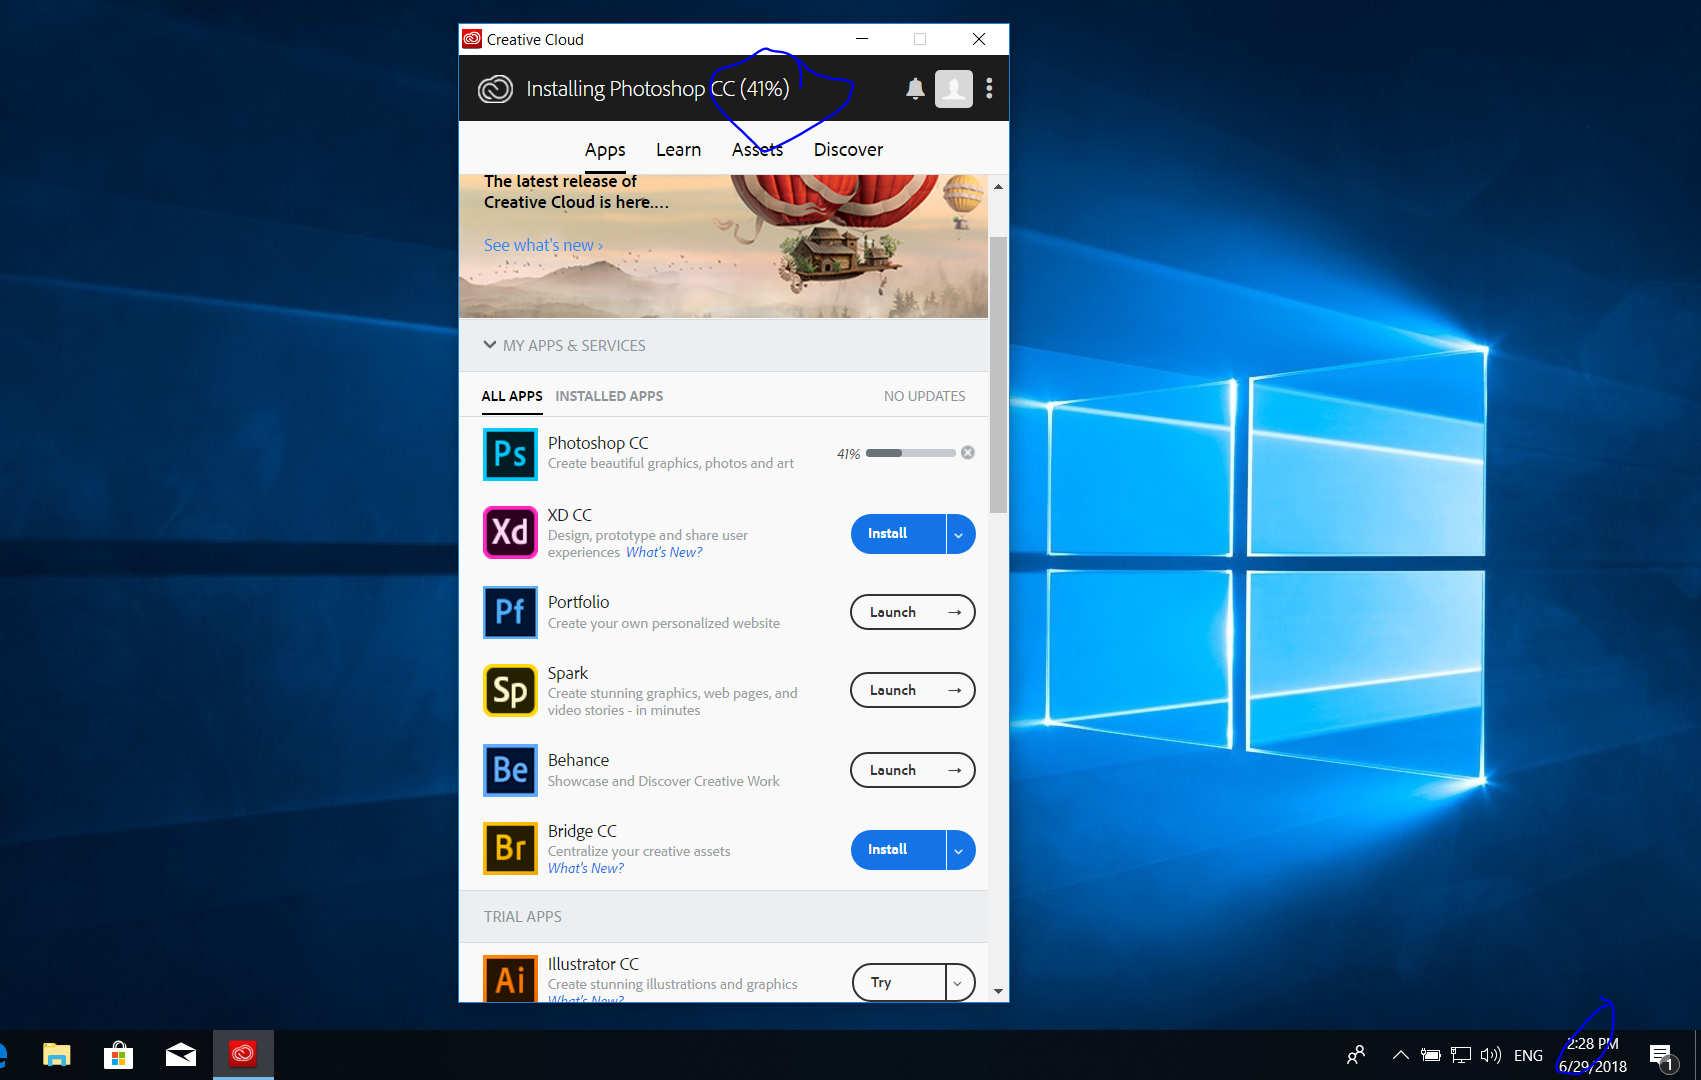Open battery status tray icon

click(1431, 1055)
